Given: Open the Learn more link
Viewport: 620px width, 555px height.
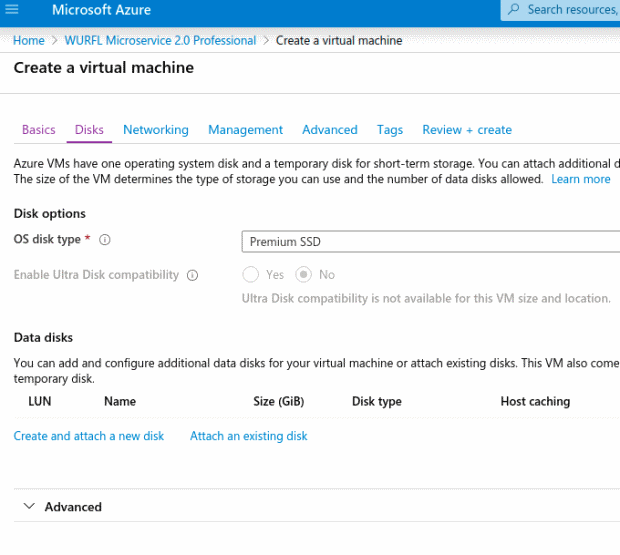Looking at the screenshot, I should [x=580, y=179].
